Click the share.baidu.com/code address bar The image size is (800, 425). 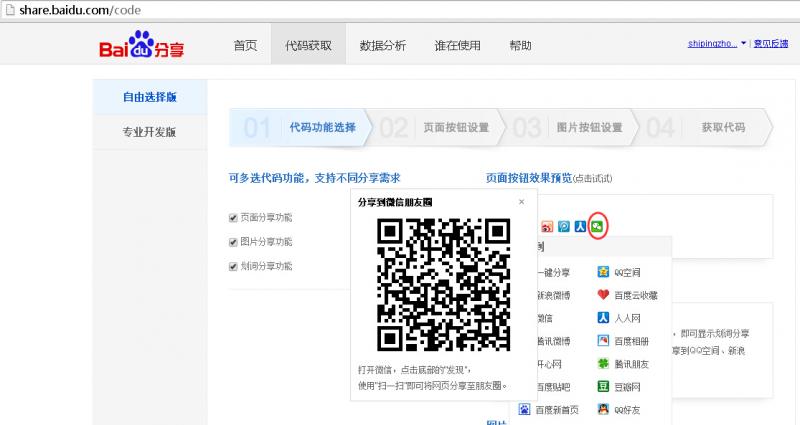pos(400,10)
